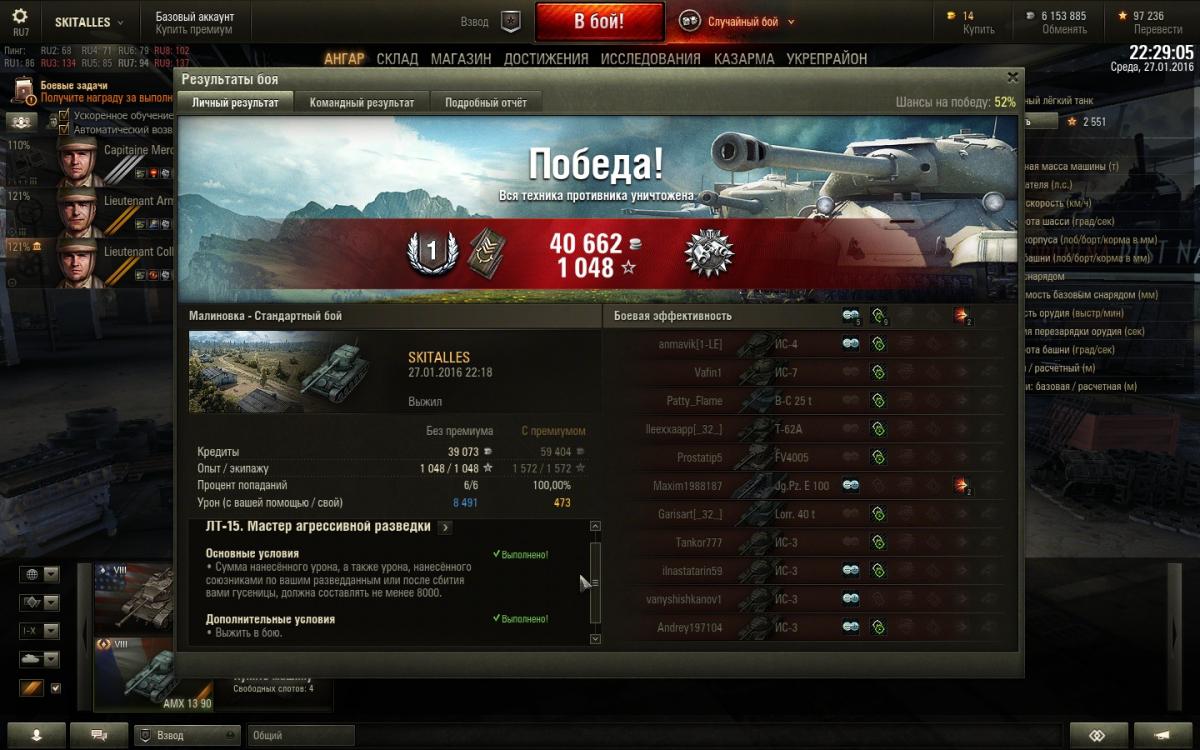Click the Боевые задачи briefcase icon
Viewport: 1200px width, 750px height.
(22, 93)
